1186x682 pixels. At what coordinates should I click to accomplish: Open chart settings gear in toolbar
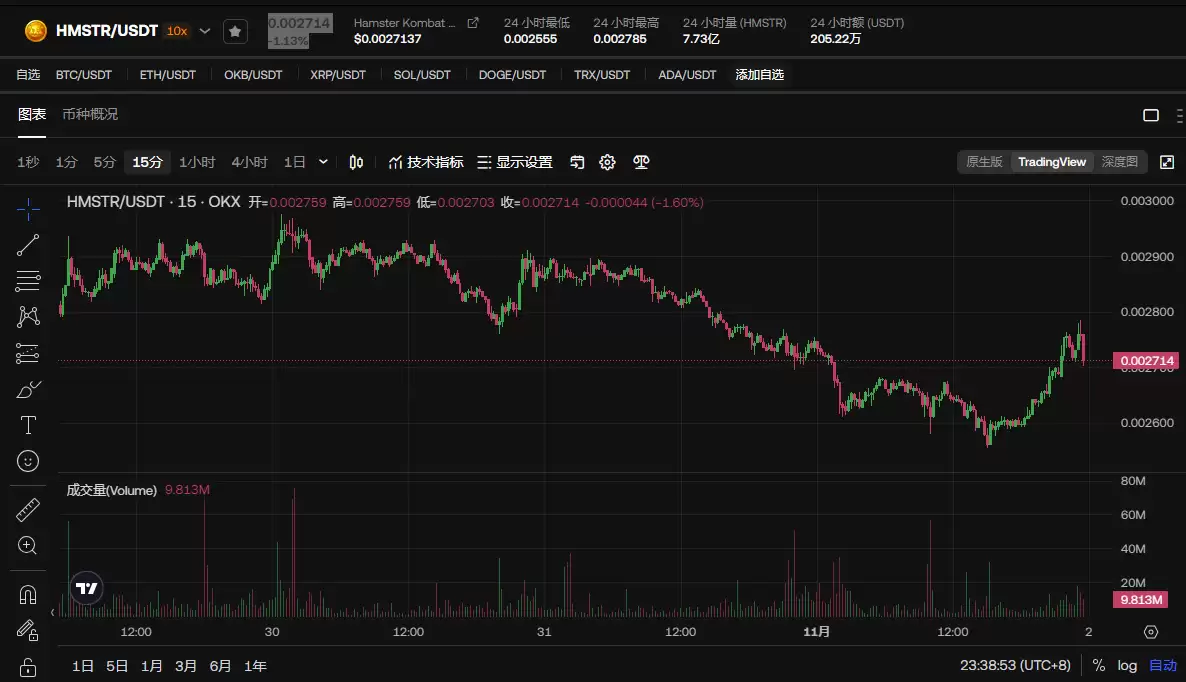pos(607,162)
